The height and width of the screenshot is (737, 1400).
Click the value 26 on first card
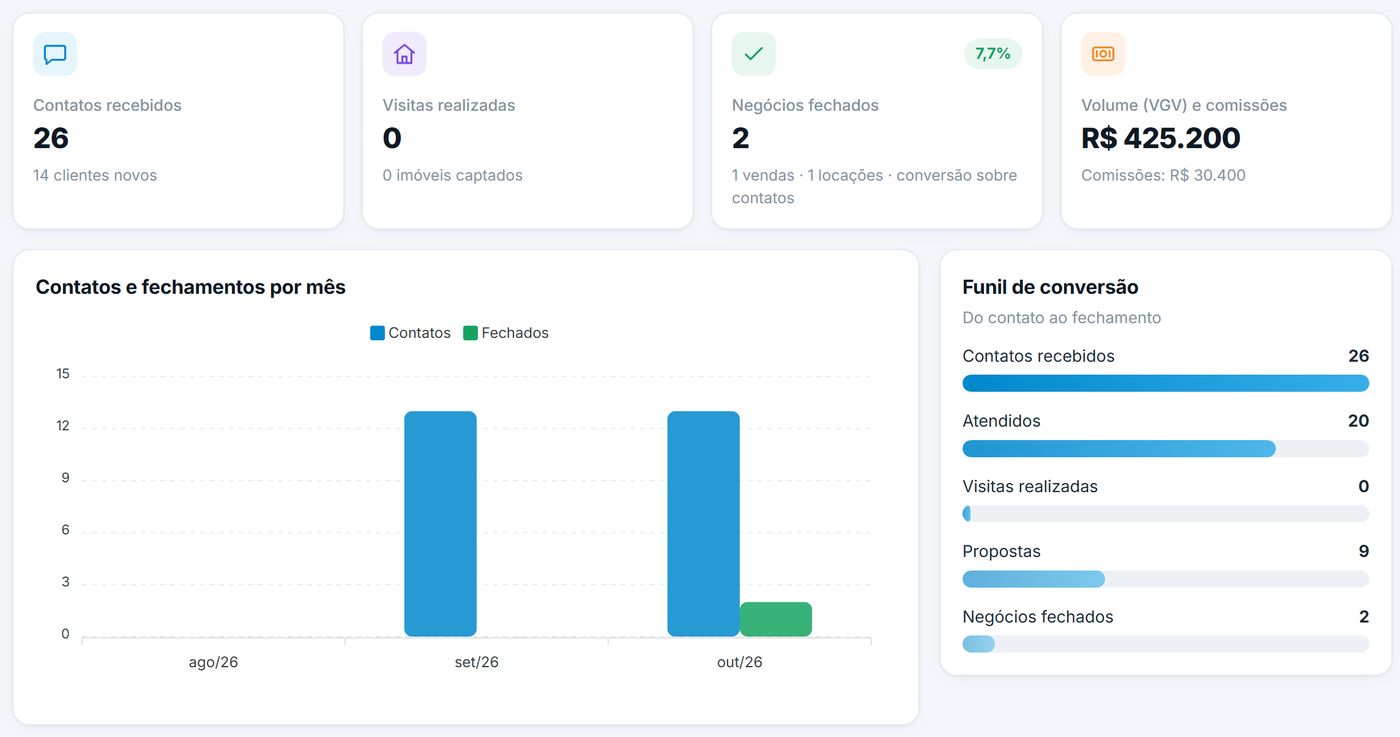[51, 138]
